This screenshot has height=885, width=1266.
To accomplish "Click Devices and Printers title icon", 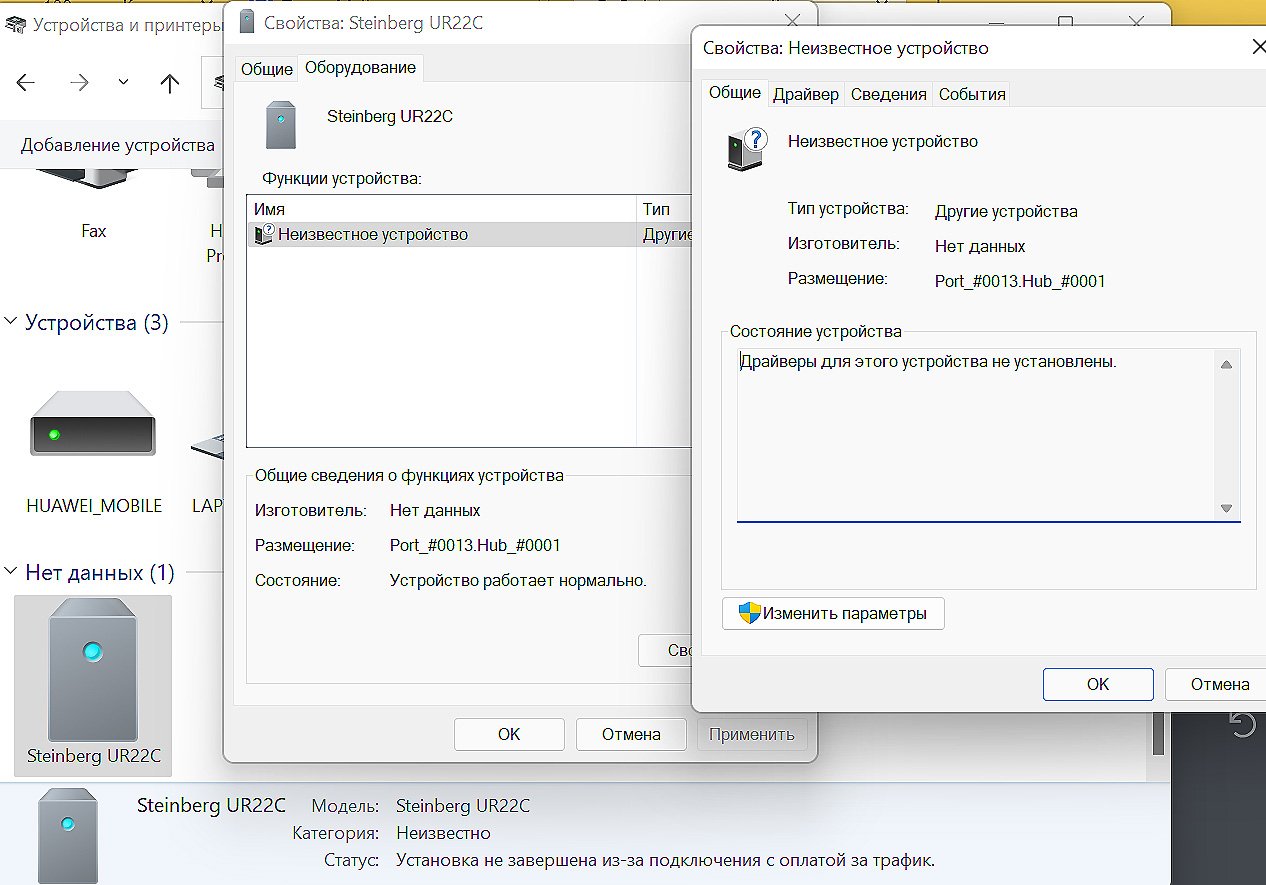I will point(16,24).
